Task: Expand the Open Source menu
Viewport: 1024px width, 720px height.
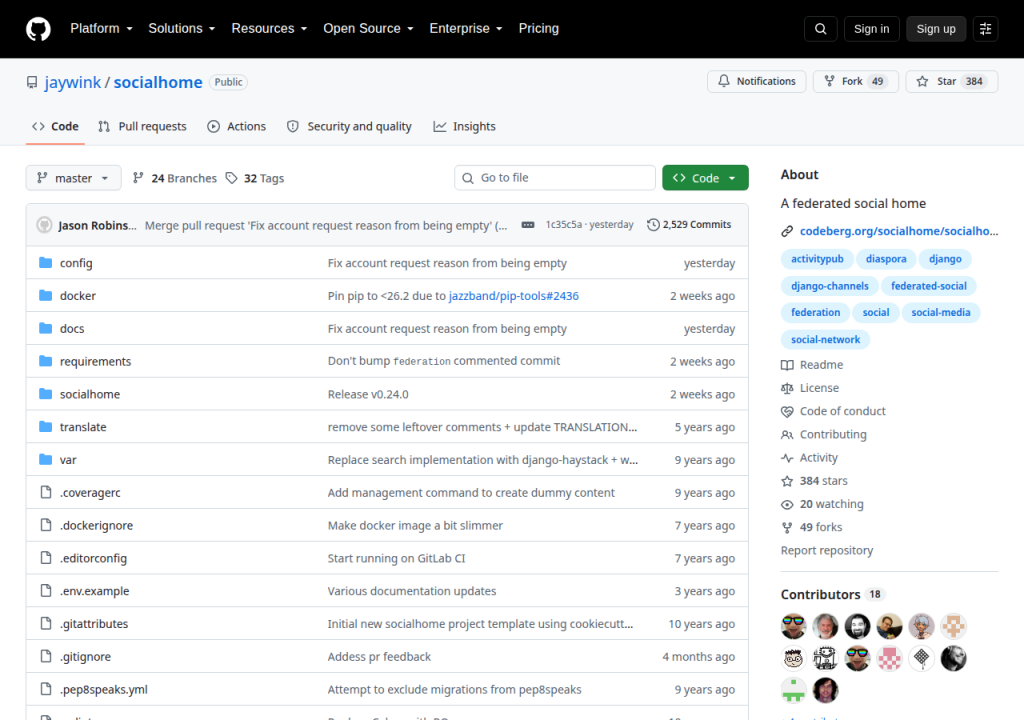Action: tap(368, 29)
